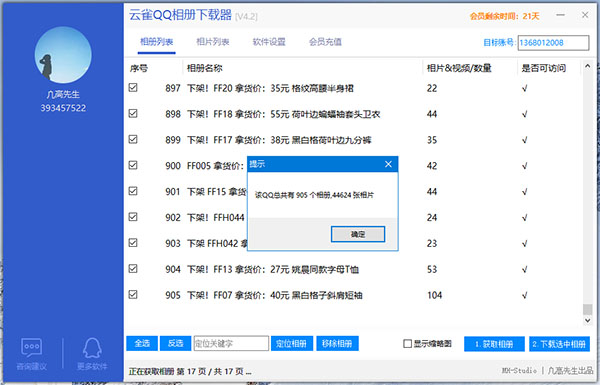Image resolution: width=600 pixels, height=385 pixels.
Task: Click the list scrollbar down arrow
Action: tap(587, 320)
